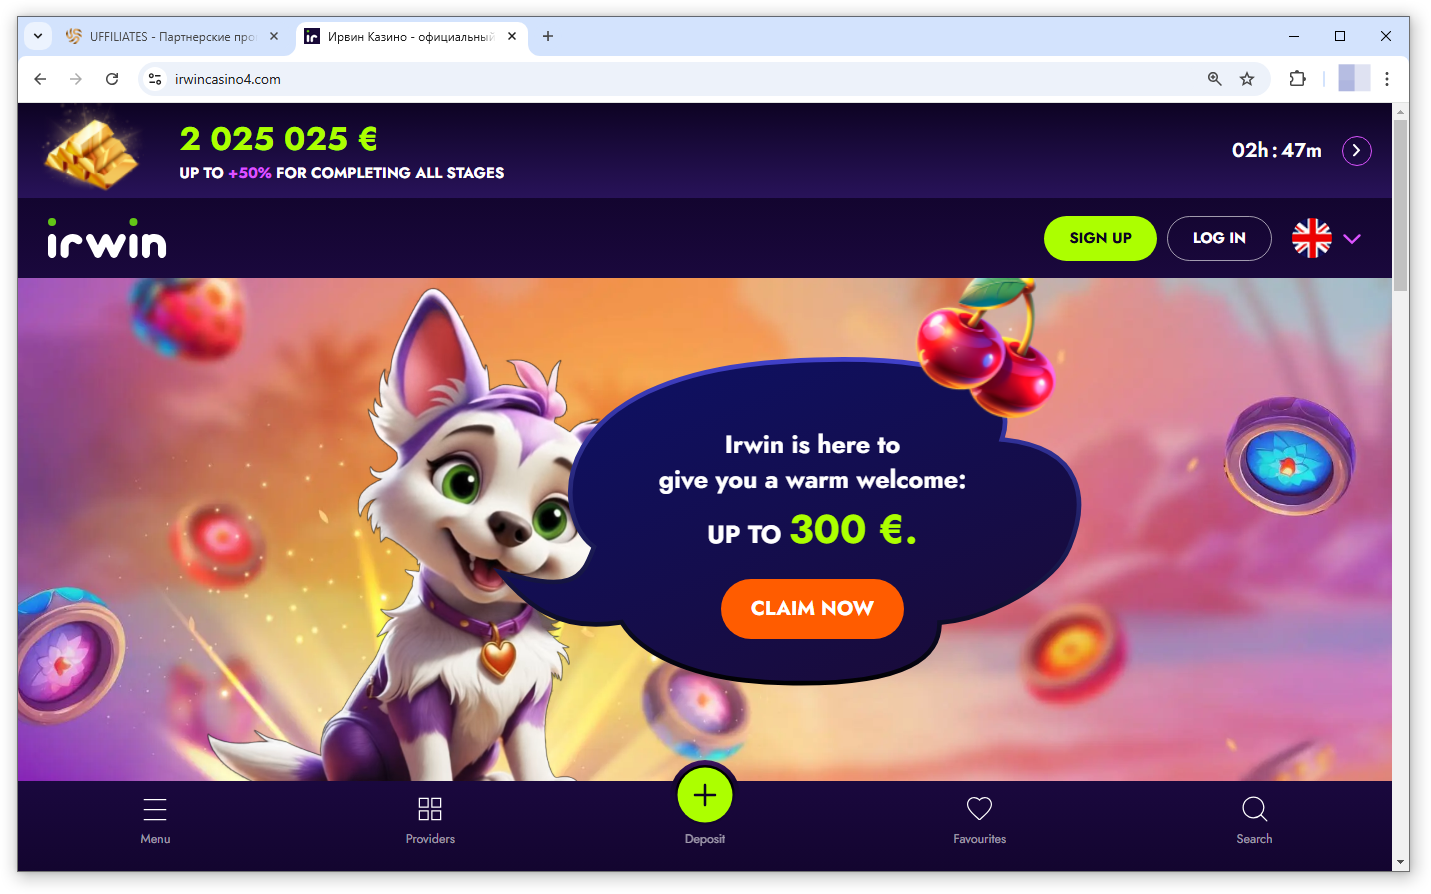Bookmark this page with star icon
The image size is (1431, 894).
pyautogui.click(x=1247, y=79)
